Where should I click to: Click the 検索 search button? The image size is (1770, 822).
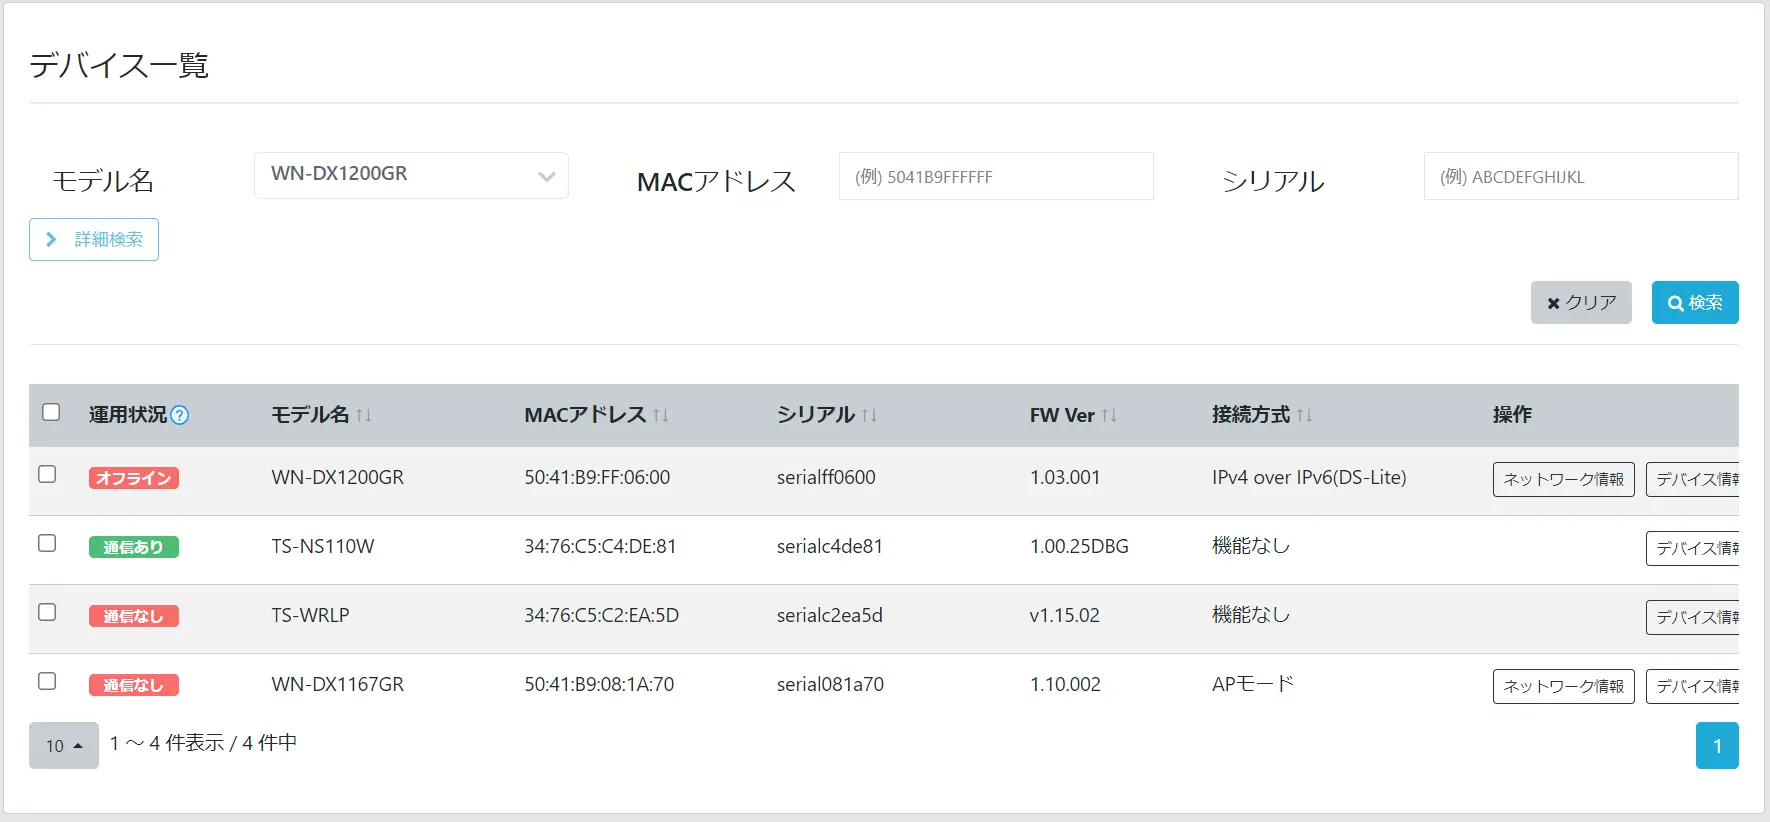tap(1695, 302)
